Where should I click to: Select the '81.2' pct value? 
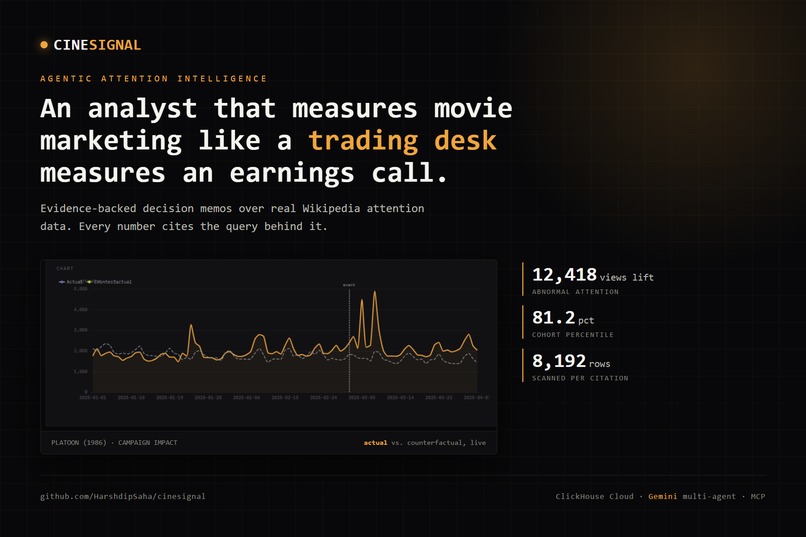[554, 318]
